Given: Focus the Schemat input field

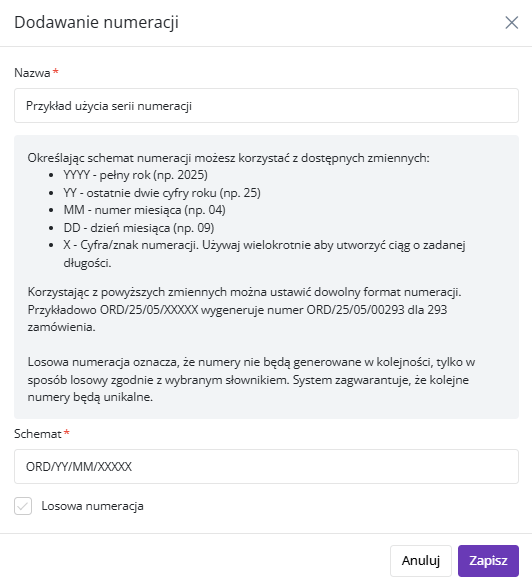Looking at the screenshot, I should click(x=266, y=467).
